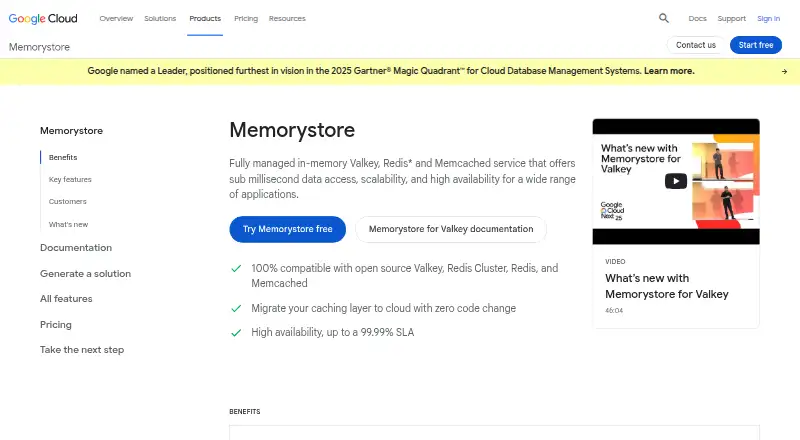Open Documentation in the sidebar

click(x=76, y=248)
